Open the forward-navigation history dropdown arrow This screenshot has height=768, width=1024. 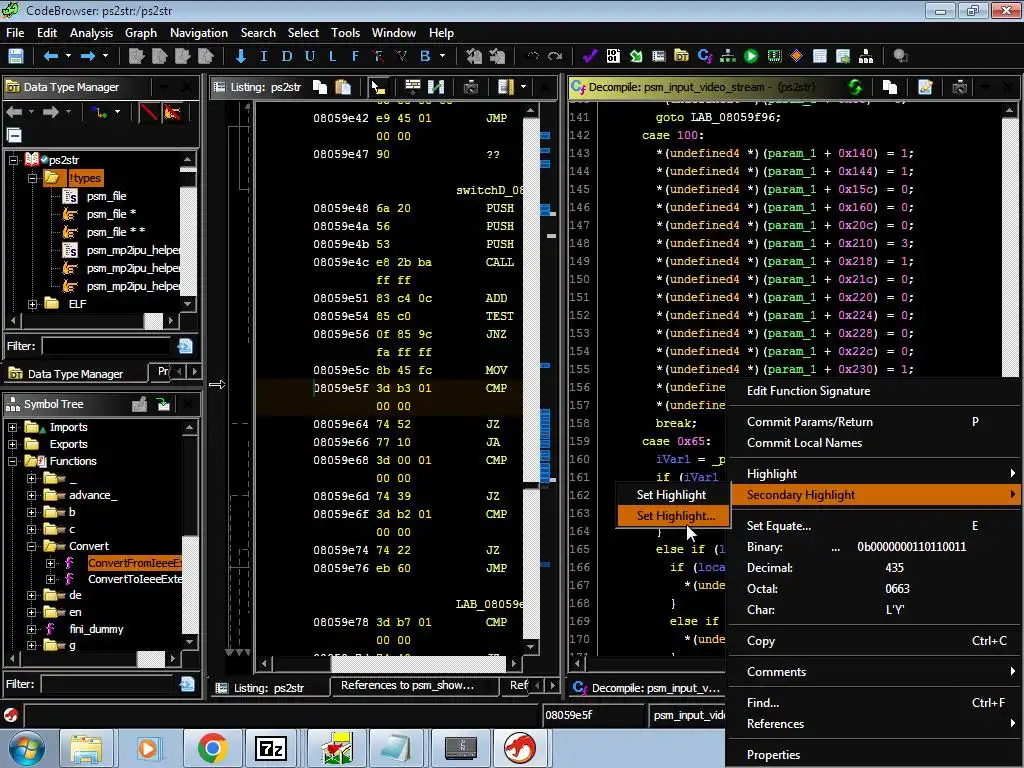(105, 56)
